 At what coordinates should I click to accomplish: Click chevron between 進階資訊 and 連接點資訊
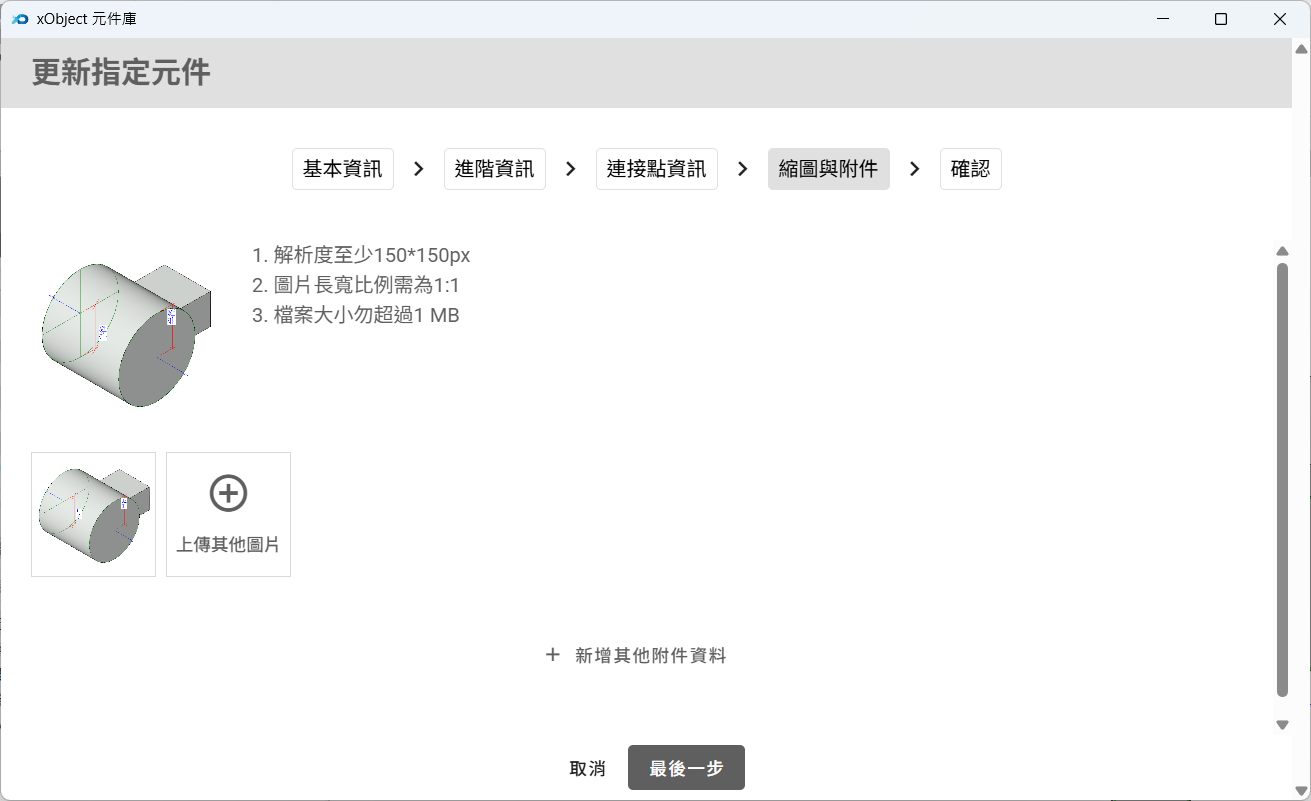click(x=571, y=169)
